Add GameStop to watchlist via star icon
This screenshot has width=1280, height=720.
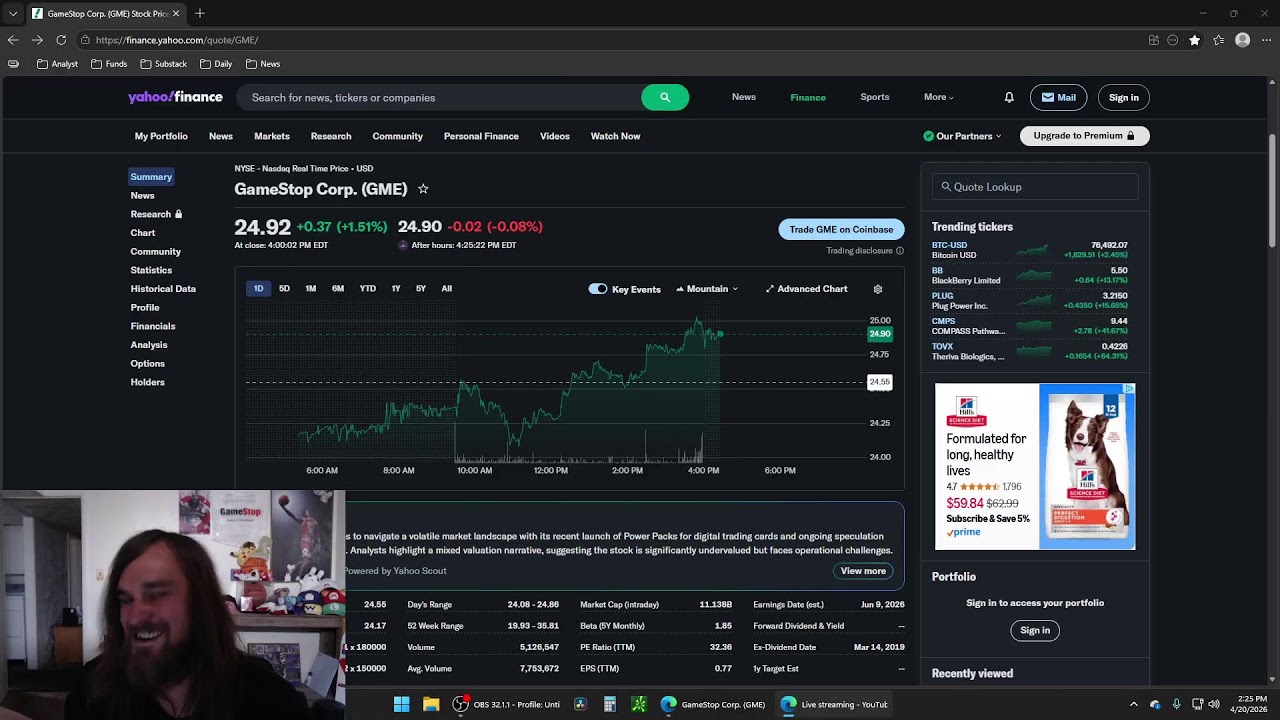click(x=423, y=189)
